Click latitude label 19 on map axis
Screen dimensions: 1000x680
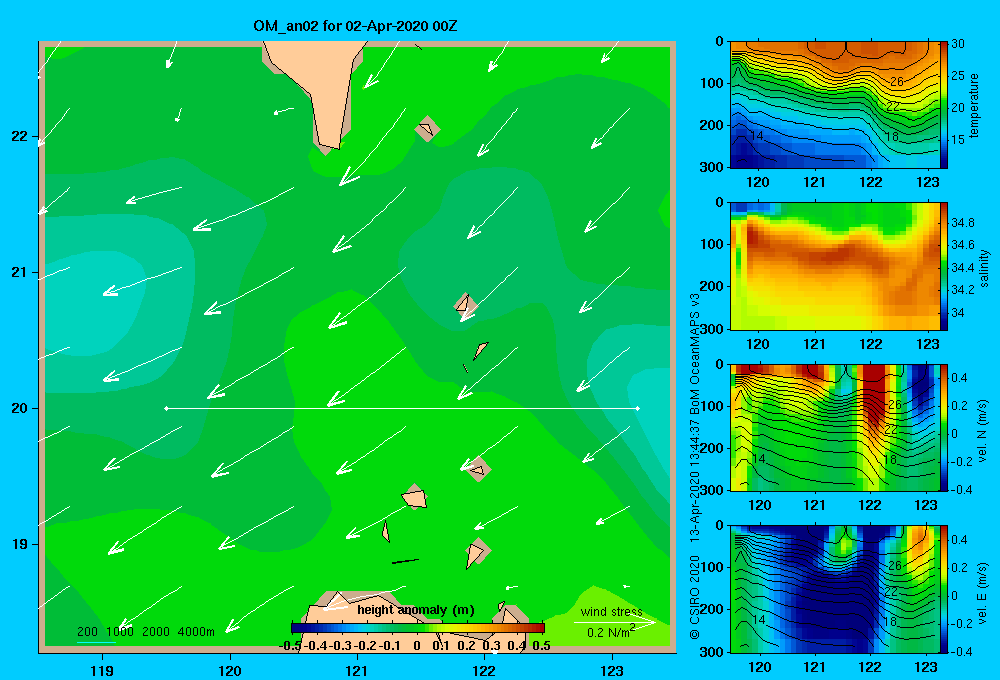point(20,544)
